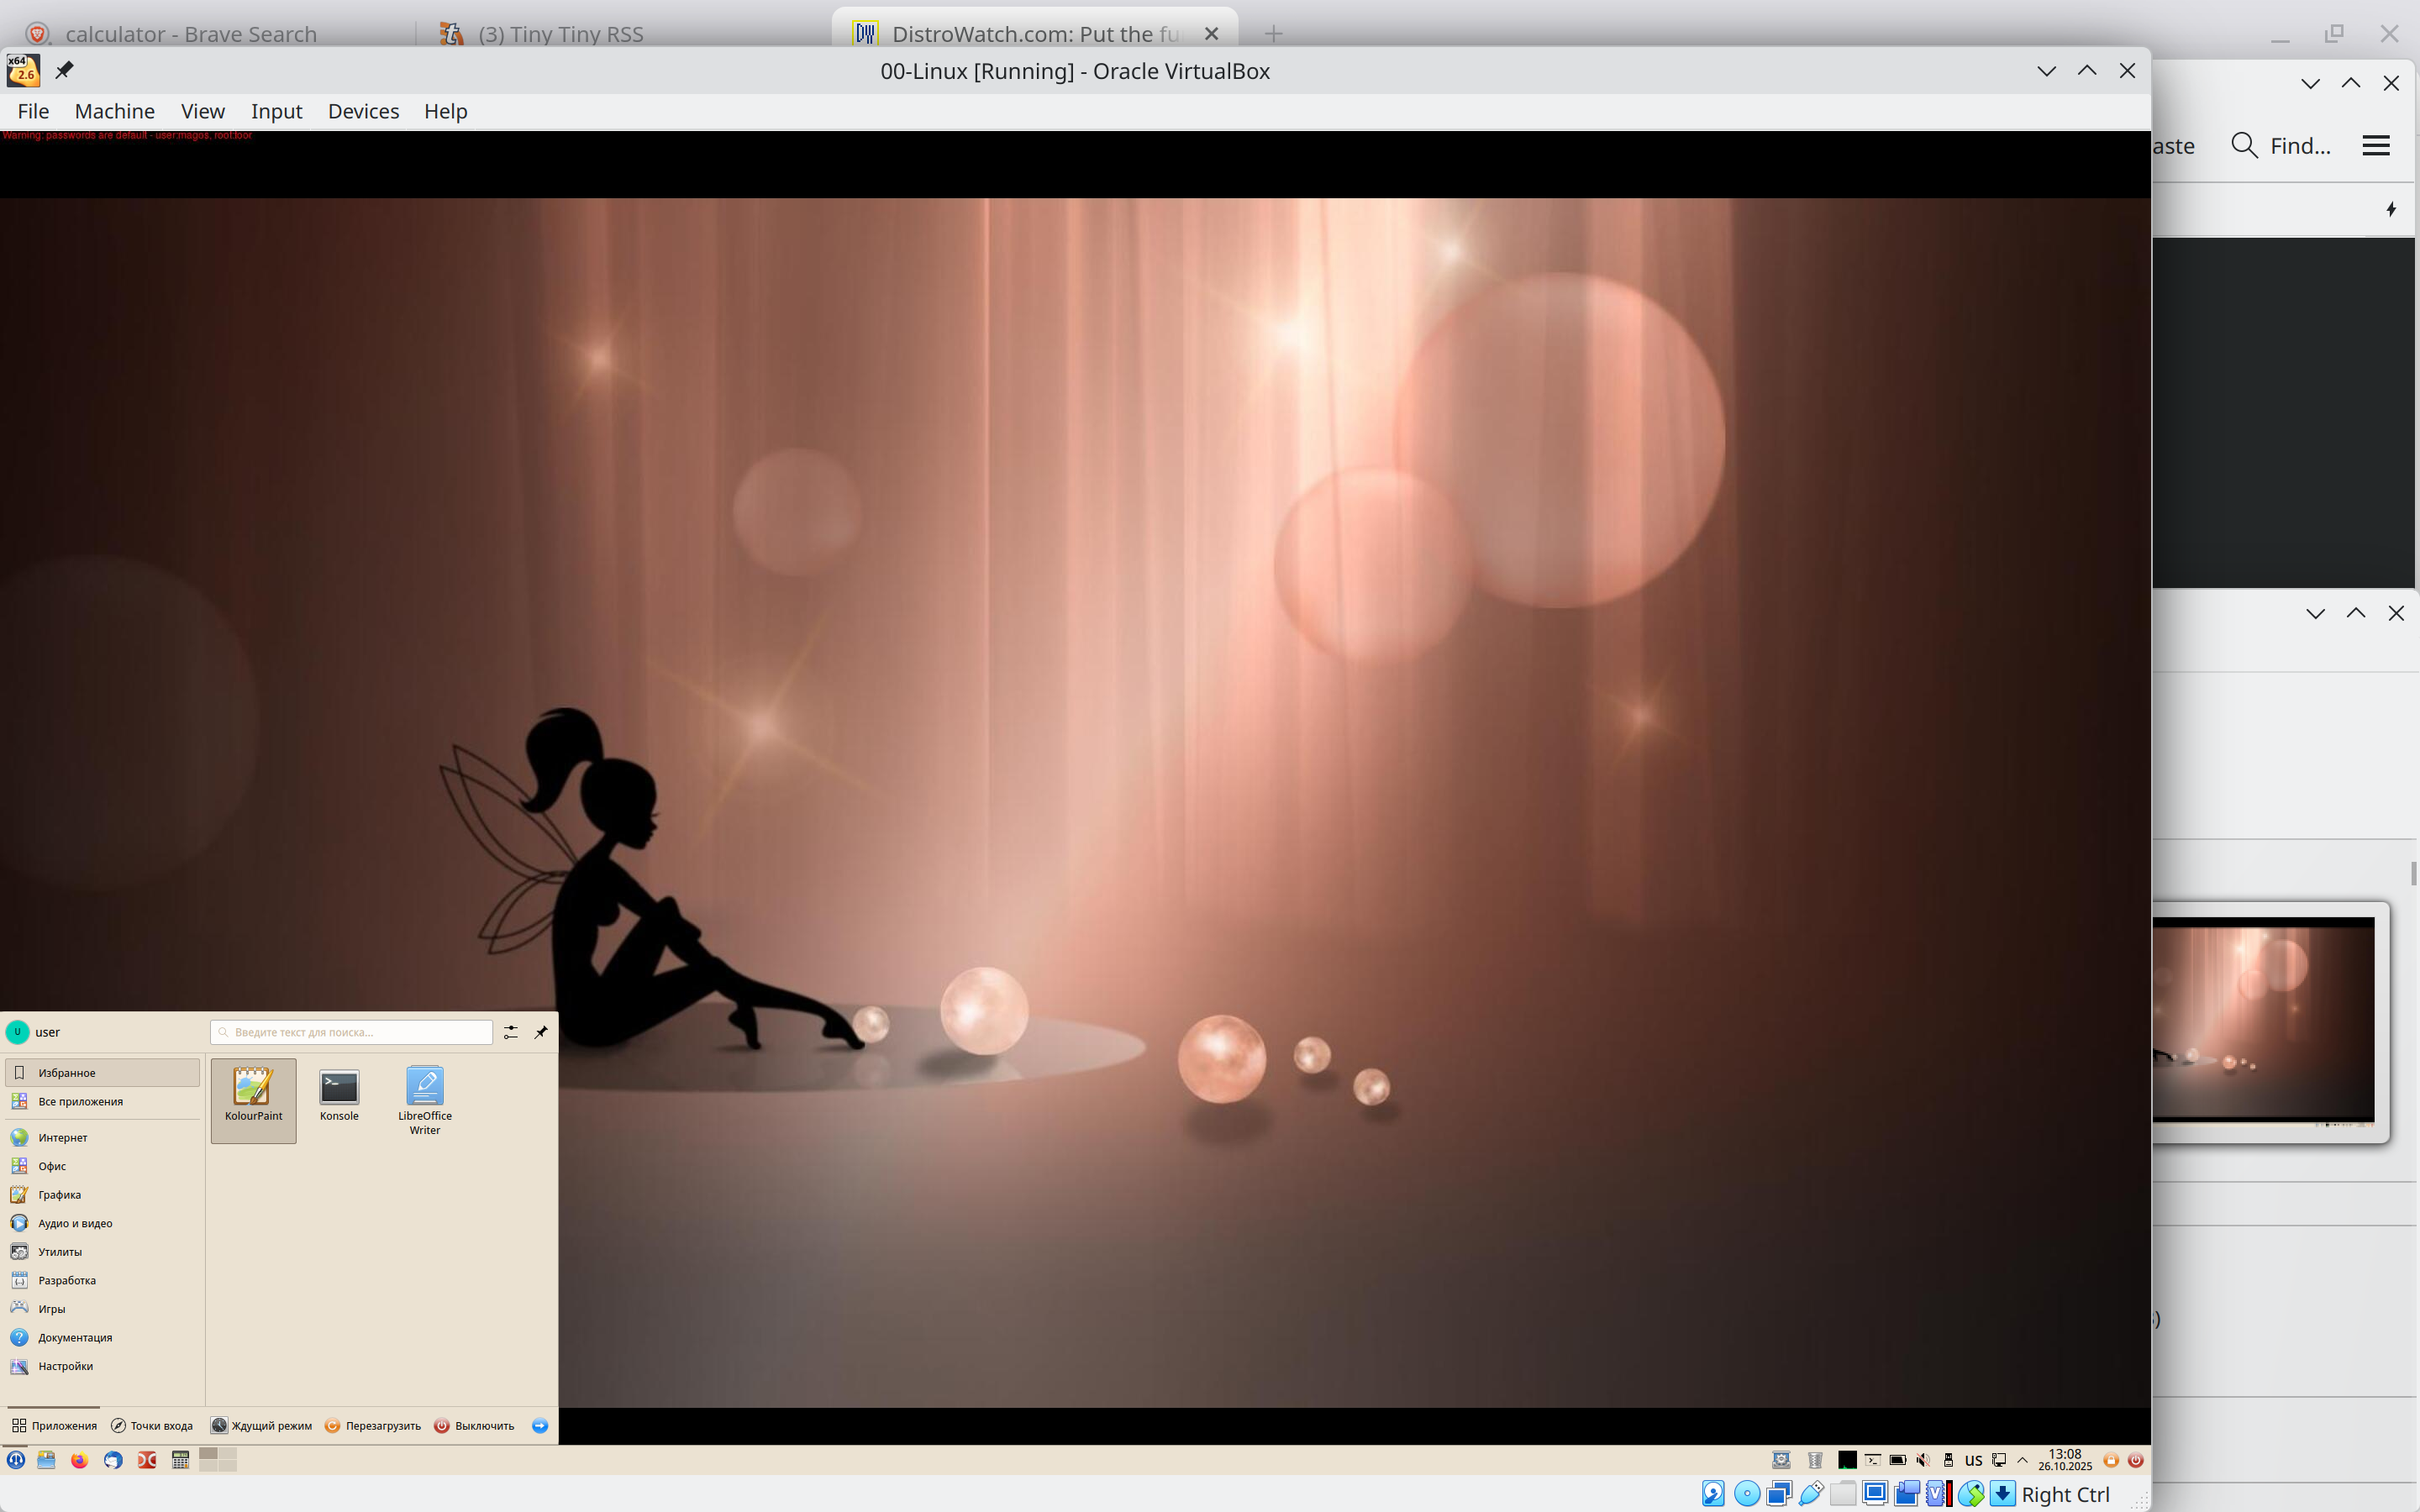This screenshot has width=2420, height=1512.
Task: Click VirtualBox CPU virtualization status icon
Action: [1939, 1494]
